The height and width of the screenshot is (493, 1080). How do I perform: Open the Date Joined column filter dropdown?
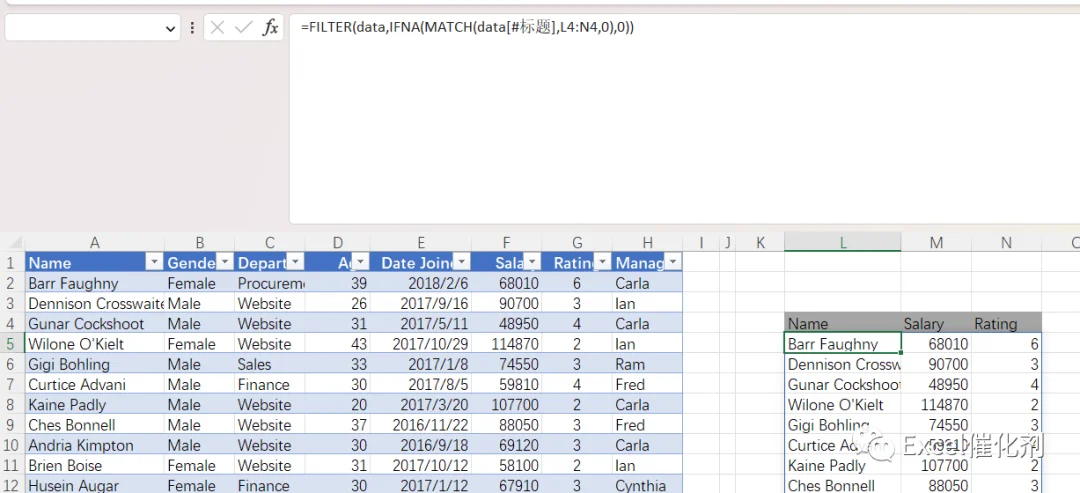[462, 262]
